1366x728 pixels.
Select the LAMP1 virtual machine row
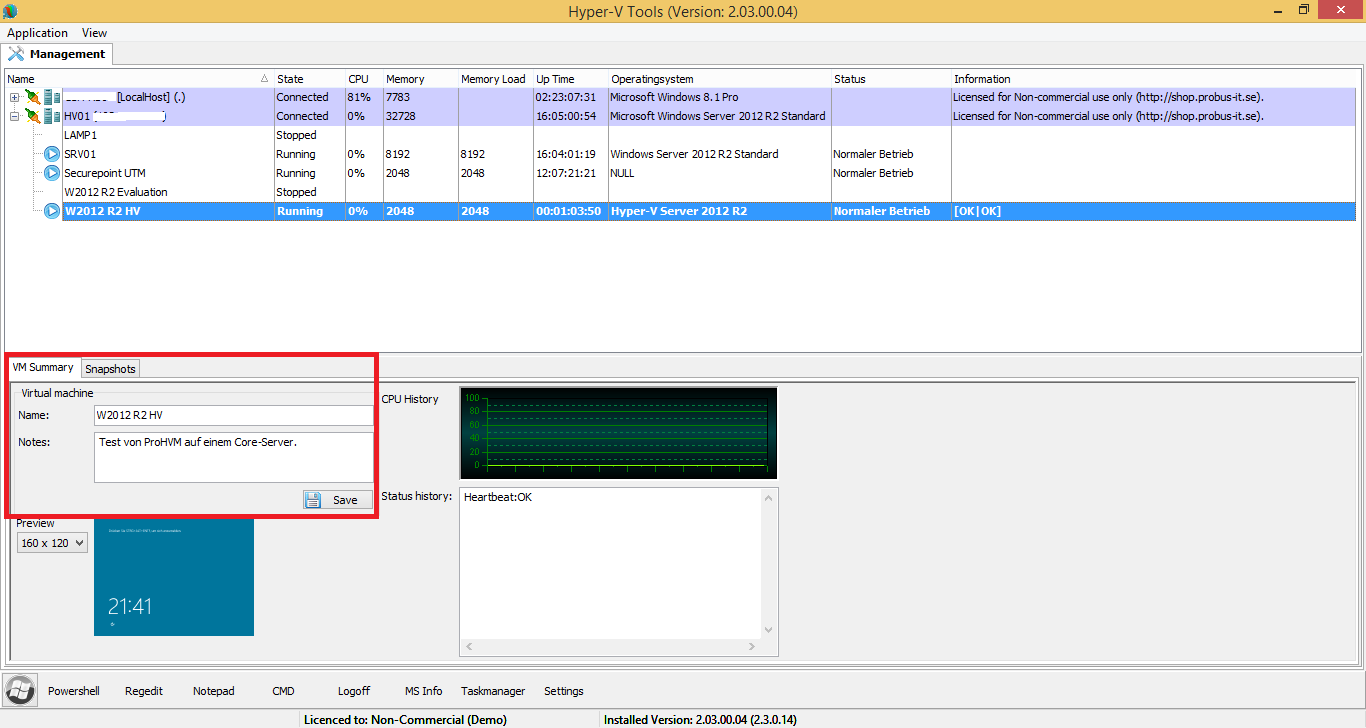pyautogui.click(x=80, y=135)
